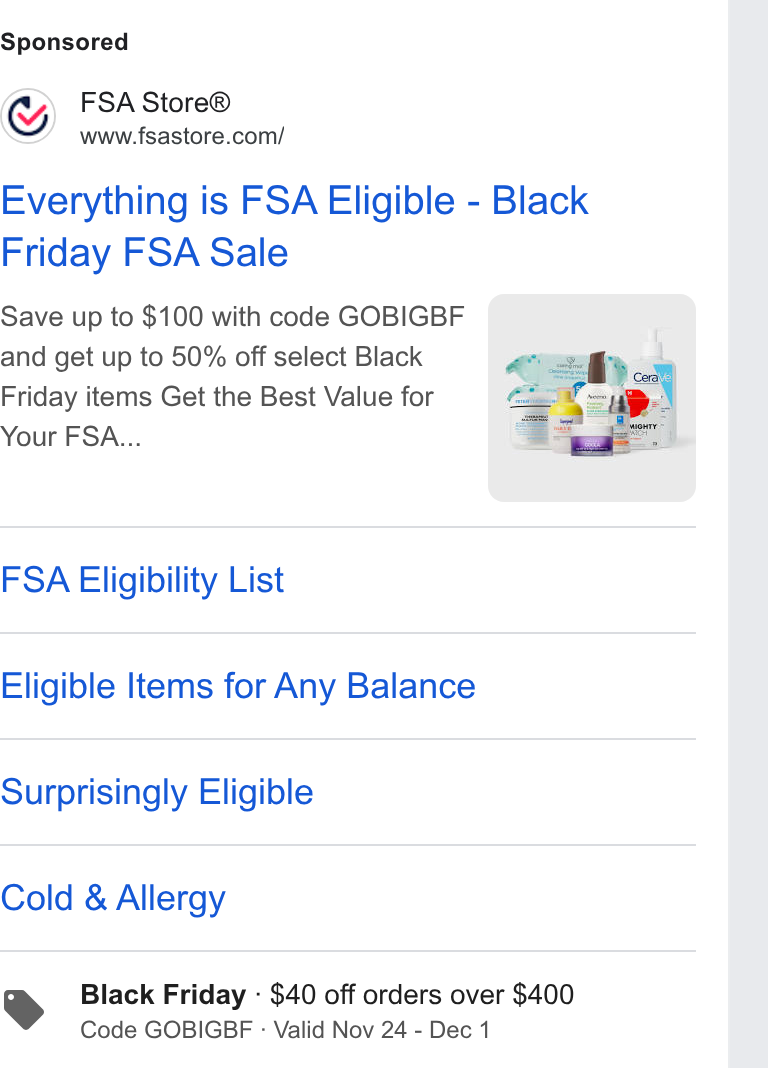Click the skincare products thumbnail image

(x=592, y=398)
